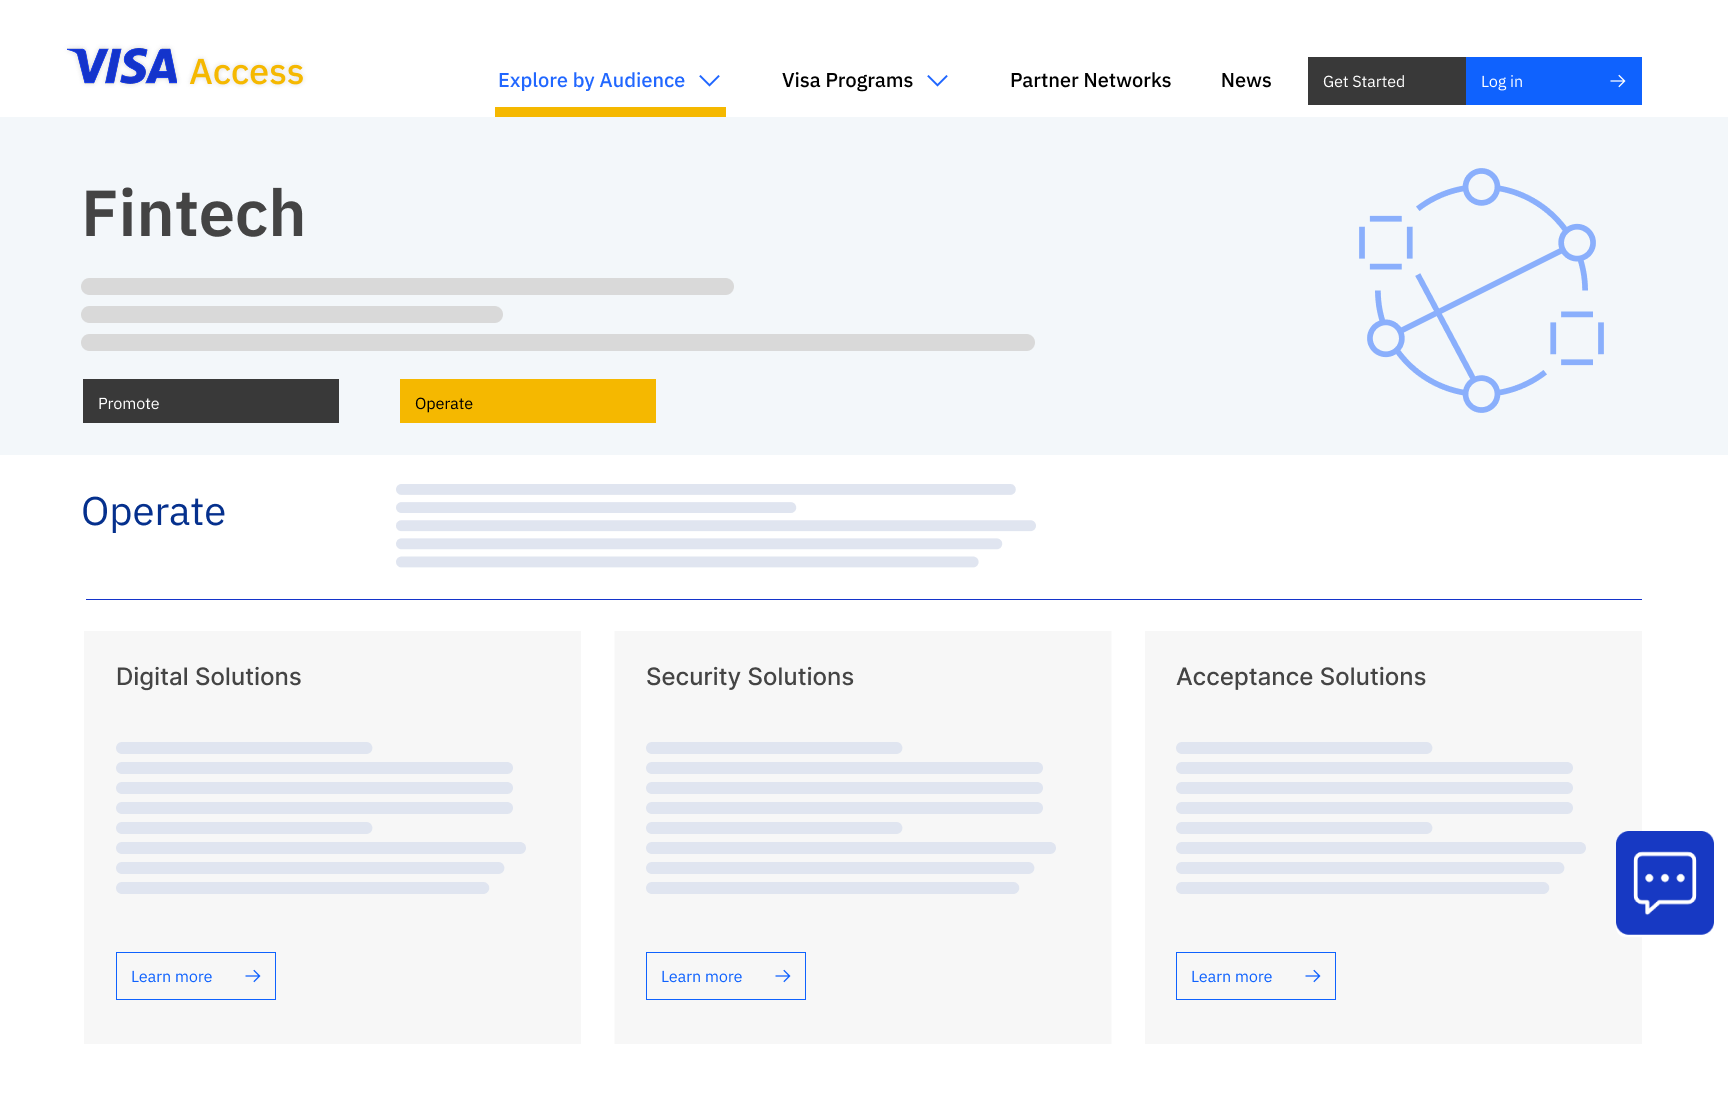Click the Log in button
The image size is (1728, 1117).
(x=1554, y=81)
